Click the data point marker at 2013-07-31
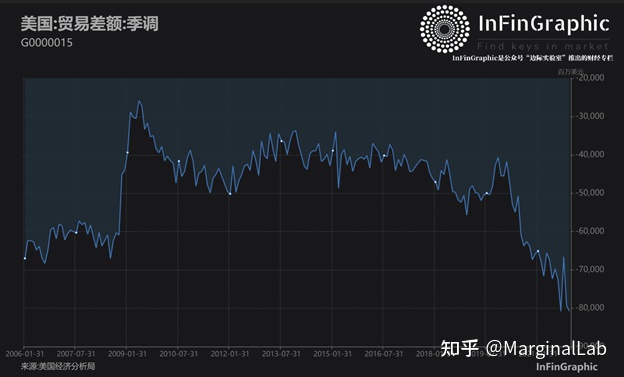624x377 pixels. tap(281, 141)
